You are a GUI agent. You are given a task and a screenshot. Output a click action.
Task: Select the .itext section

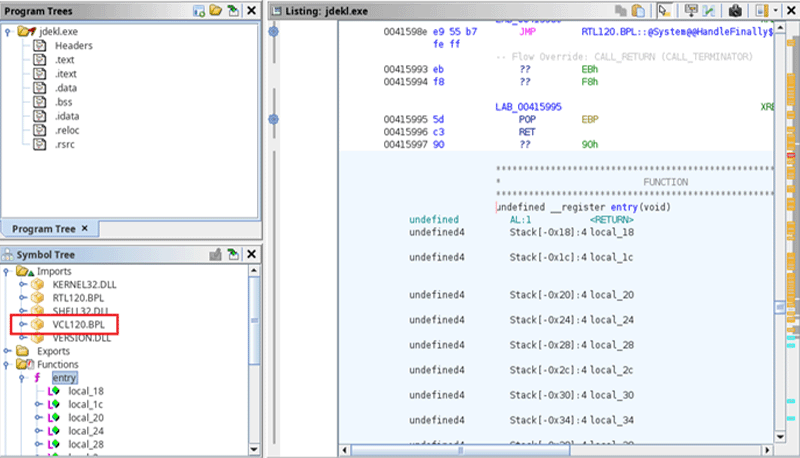[66, 74]
